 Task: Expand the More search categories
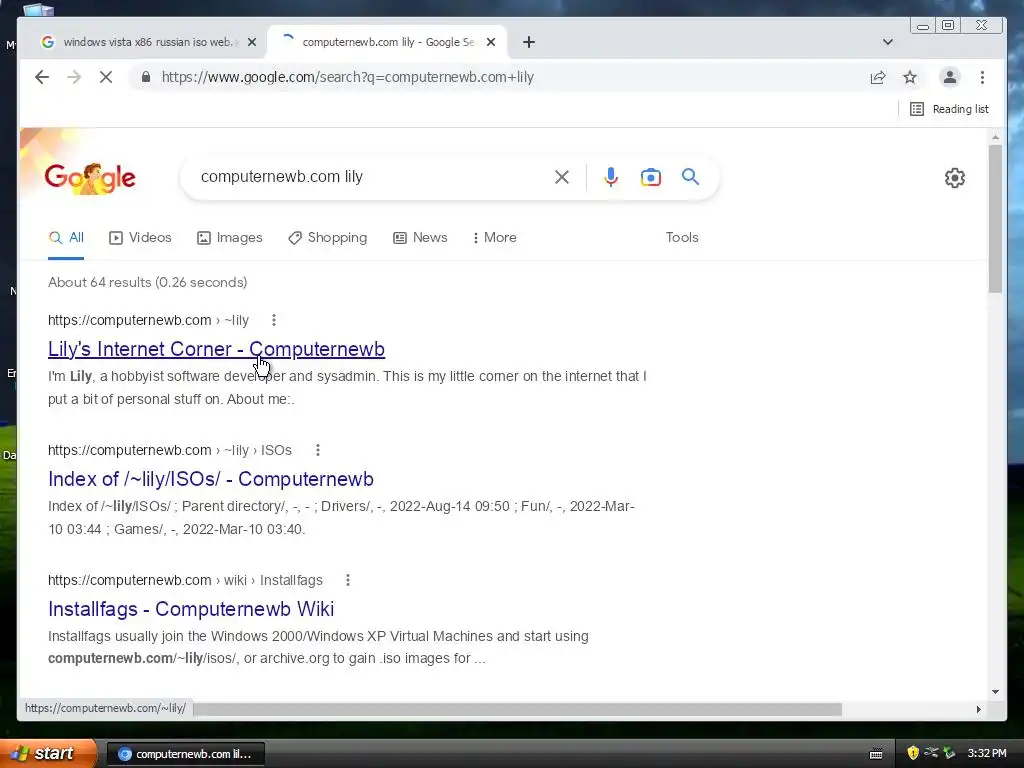(494, 238)
